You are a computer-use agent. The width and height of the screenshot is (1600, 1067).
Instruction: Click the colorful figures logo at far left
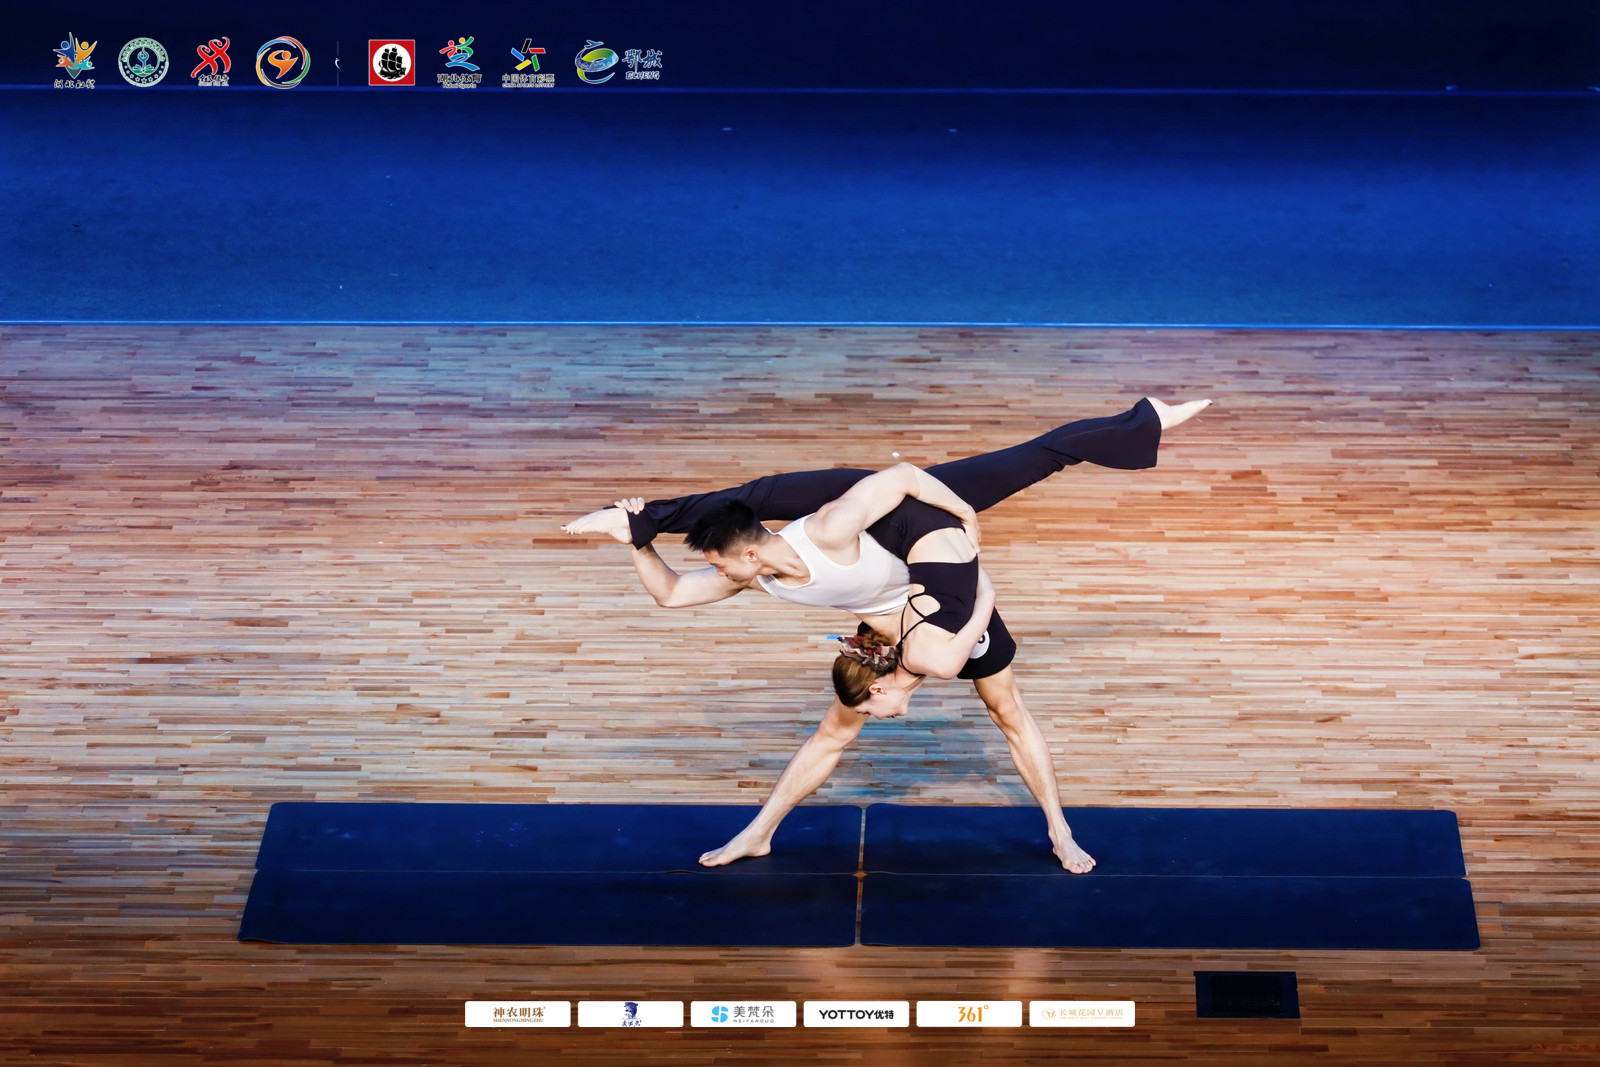tap(75, 60)
